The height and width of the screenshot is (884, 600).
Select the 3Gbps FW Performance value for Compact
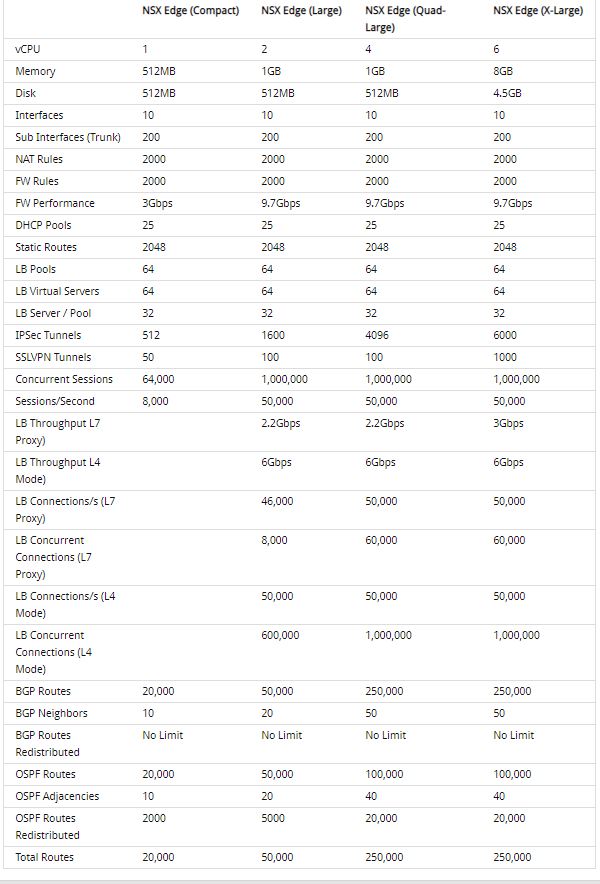157,203
